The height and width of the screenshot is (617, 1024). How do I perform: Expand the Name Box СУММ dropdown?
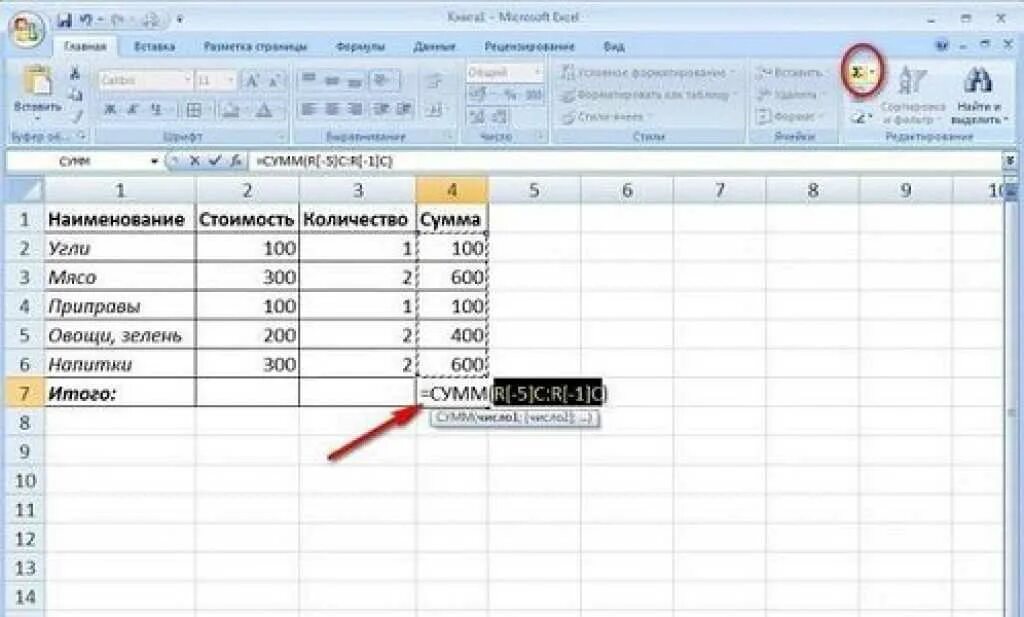click(x=155, y=161)
